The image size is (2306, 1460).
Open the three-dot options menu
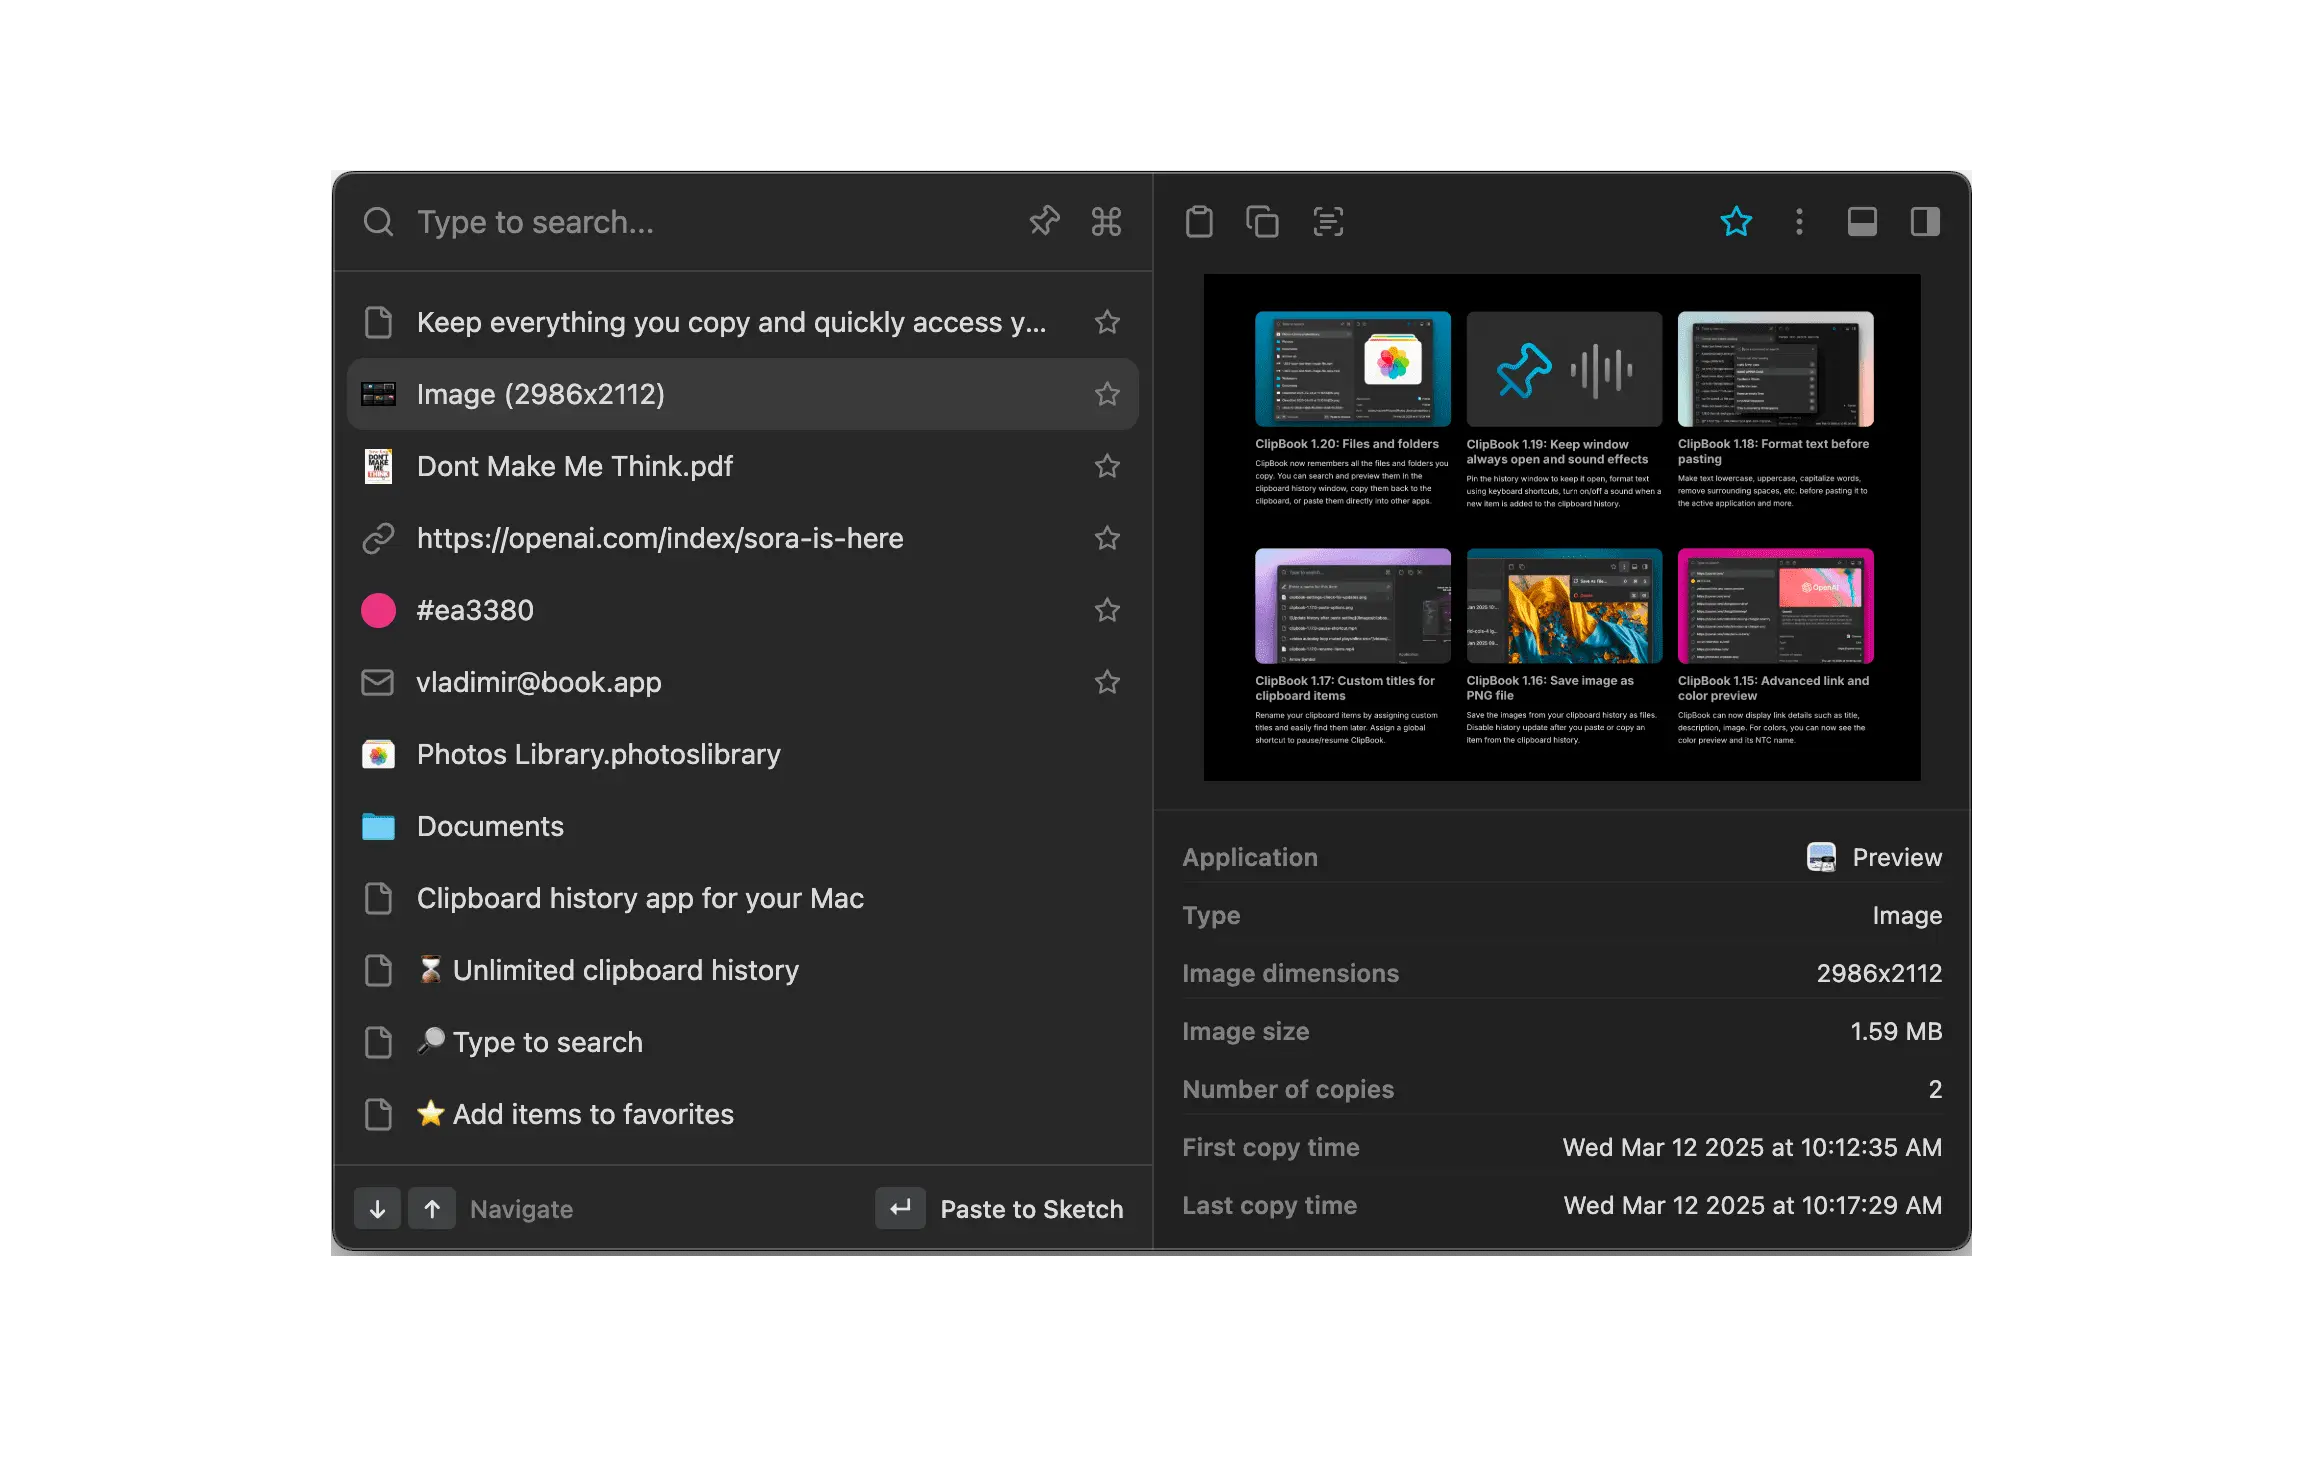pos(1799,221)
